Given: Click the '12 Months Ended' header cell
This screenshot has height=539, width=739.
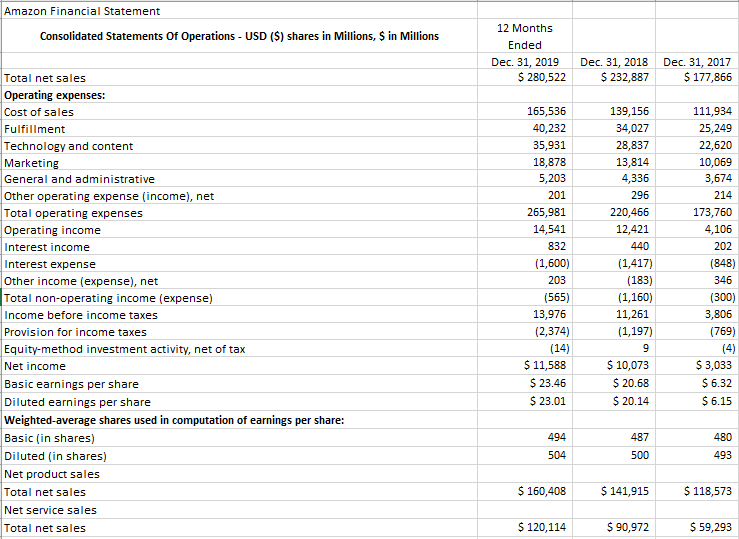Looking at the screenshot, I should (x=525, y=36).
